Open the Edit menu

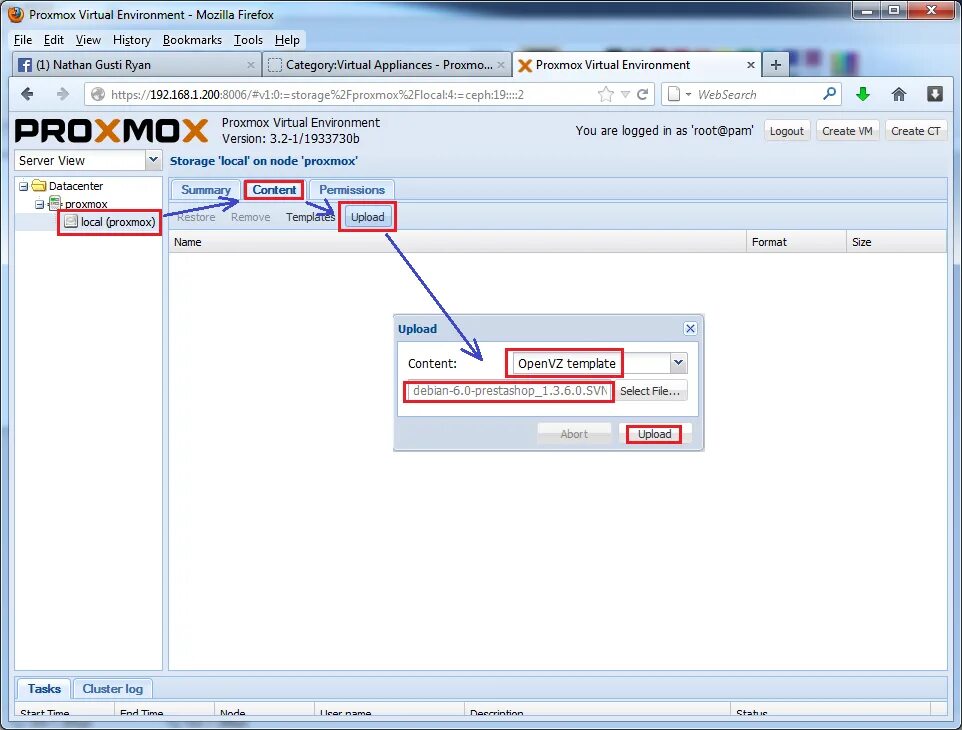[53, 40]
